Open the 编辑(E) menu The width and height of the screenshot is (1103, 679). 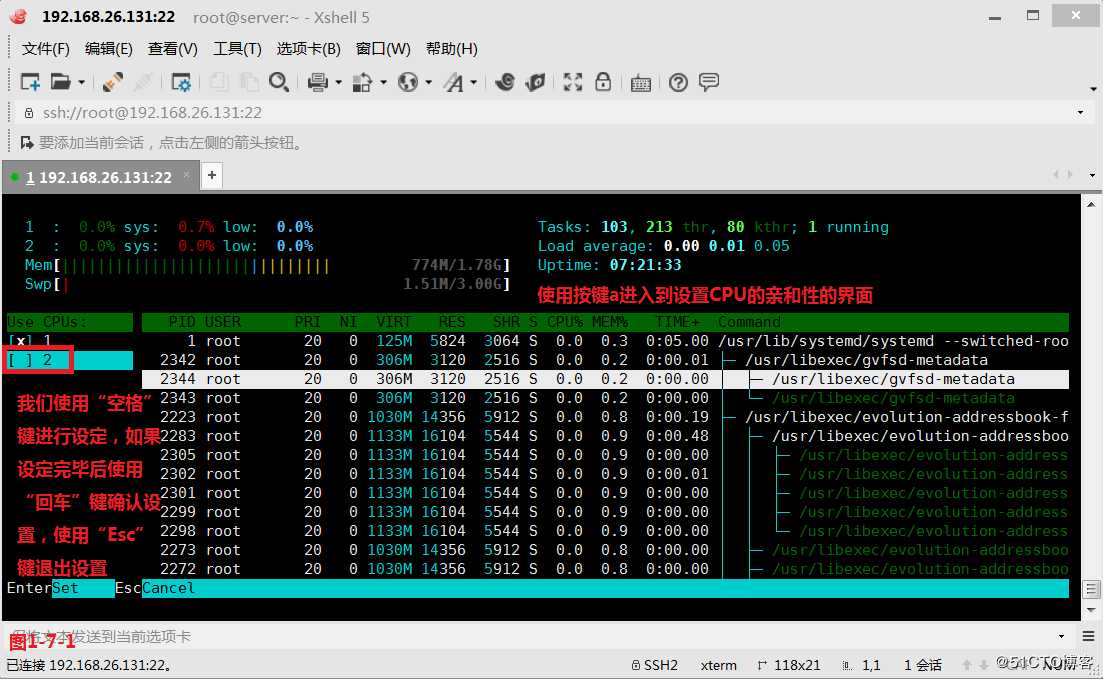point(108,49)
